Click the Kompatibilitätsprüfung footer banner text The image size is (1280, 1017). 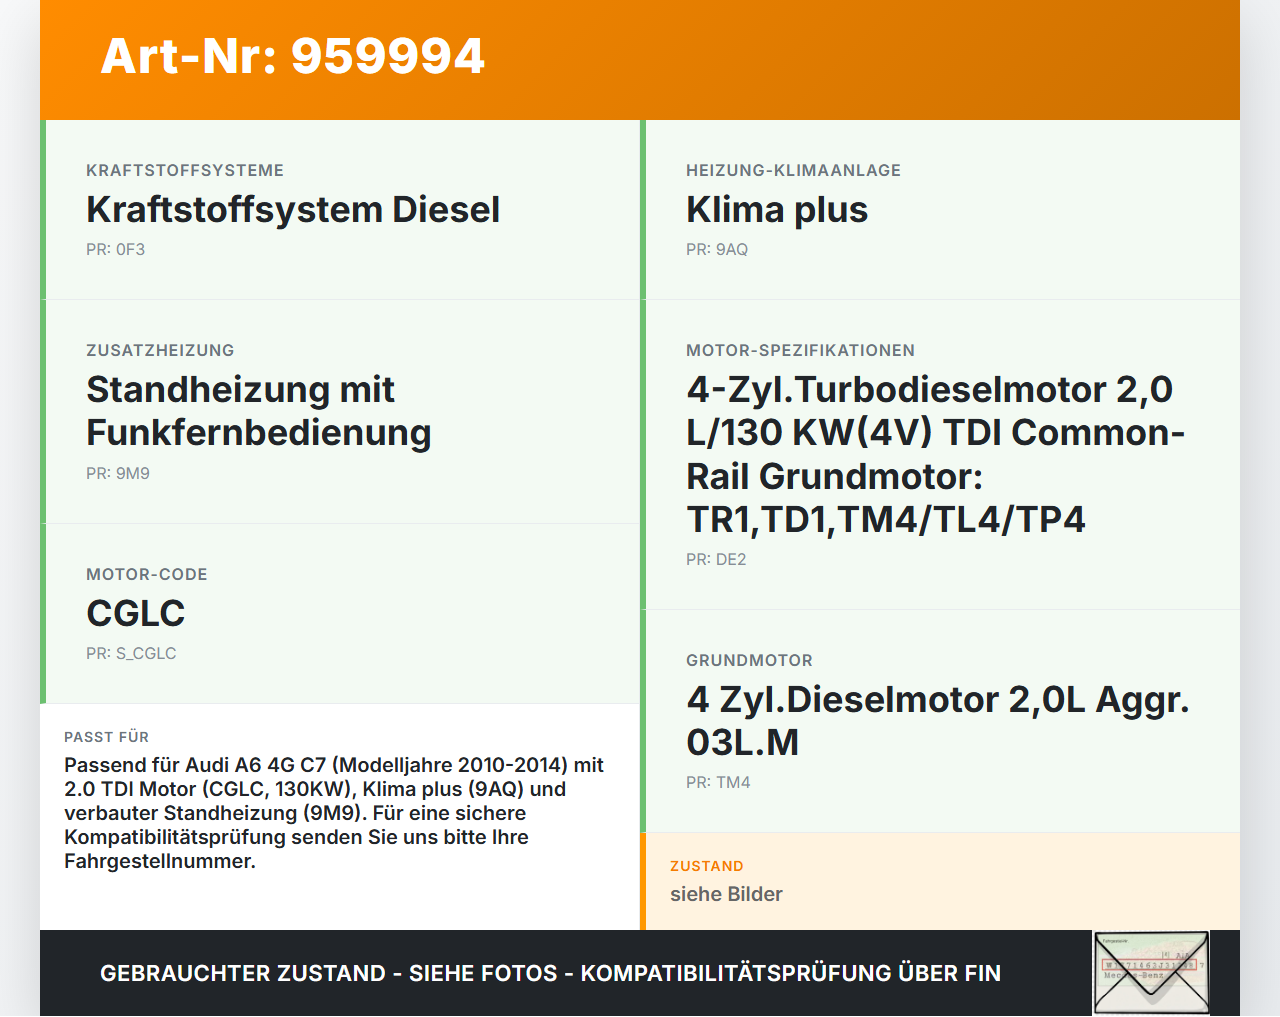(x=550, y=972)
